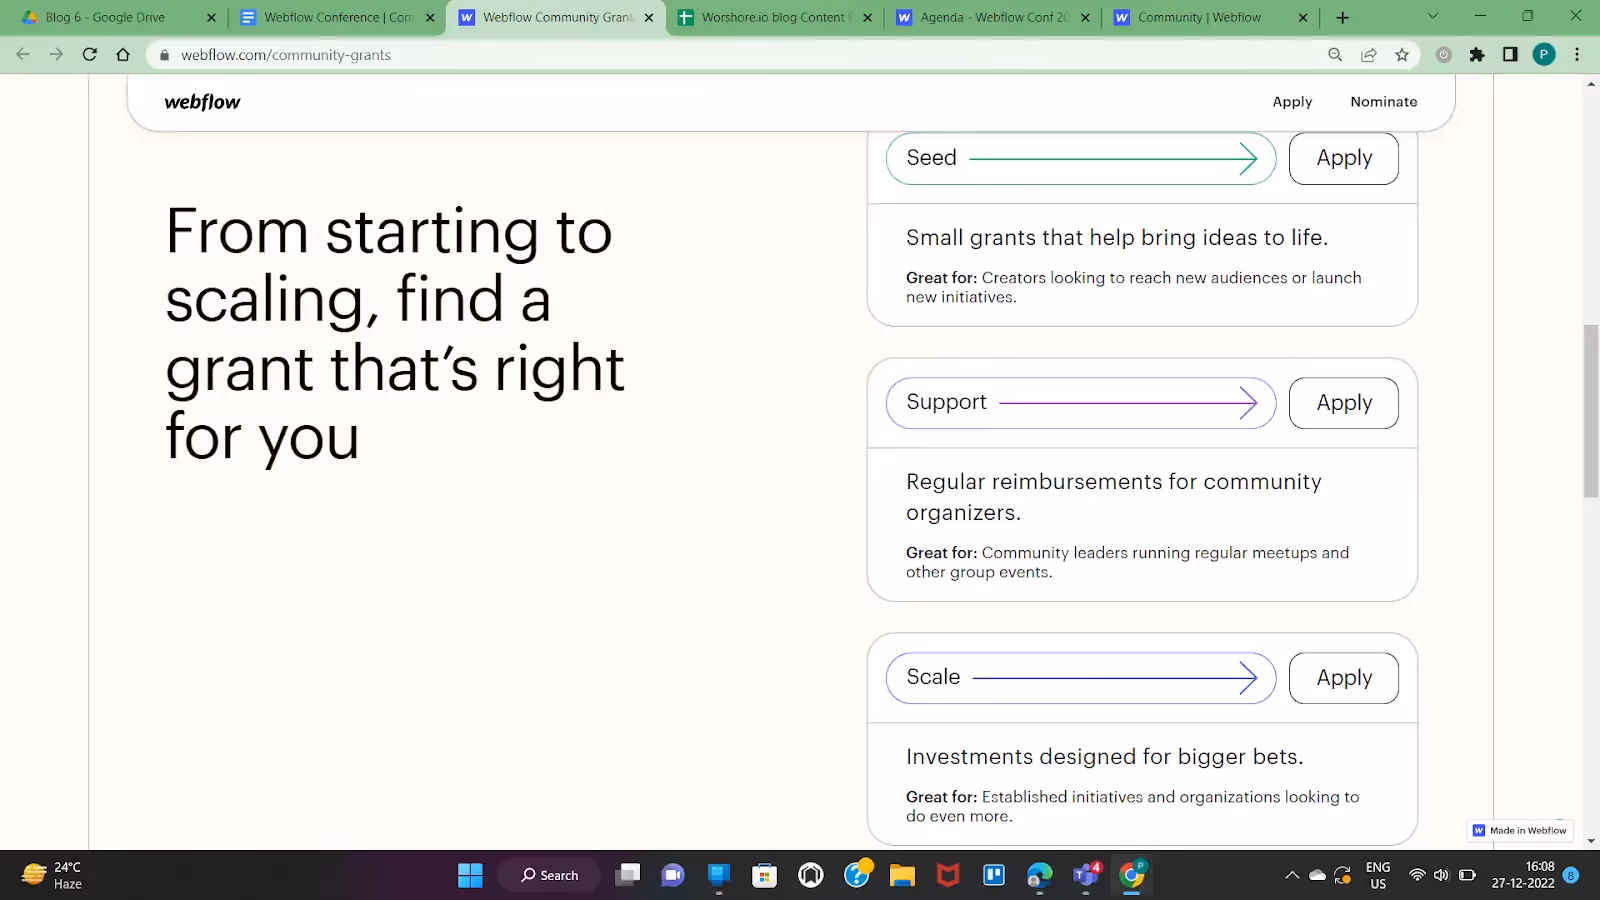Viewport: 1600px width, 900px height.
Task: Apply for the Scale grant
Action: 1344,678
